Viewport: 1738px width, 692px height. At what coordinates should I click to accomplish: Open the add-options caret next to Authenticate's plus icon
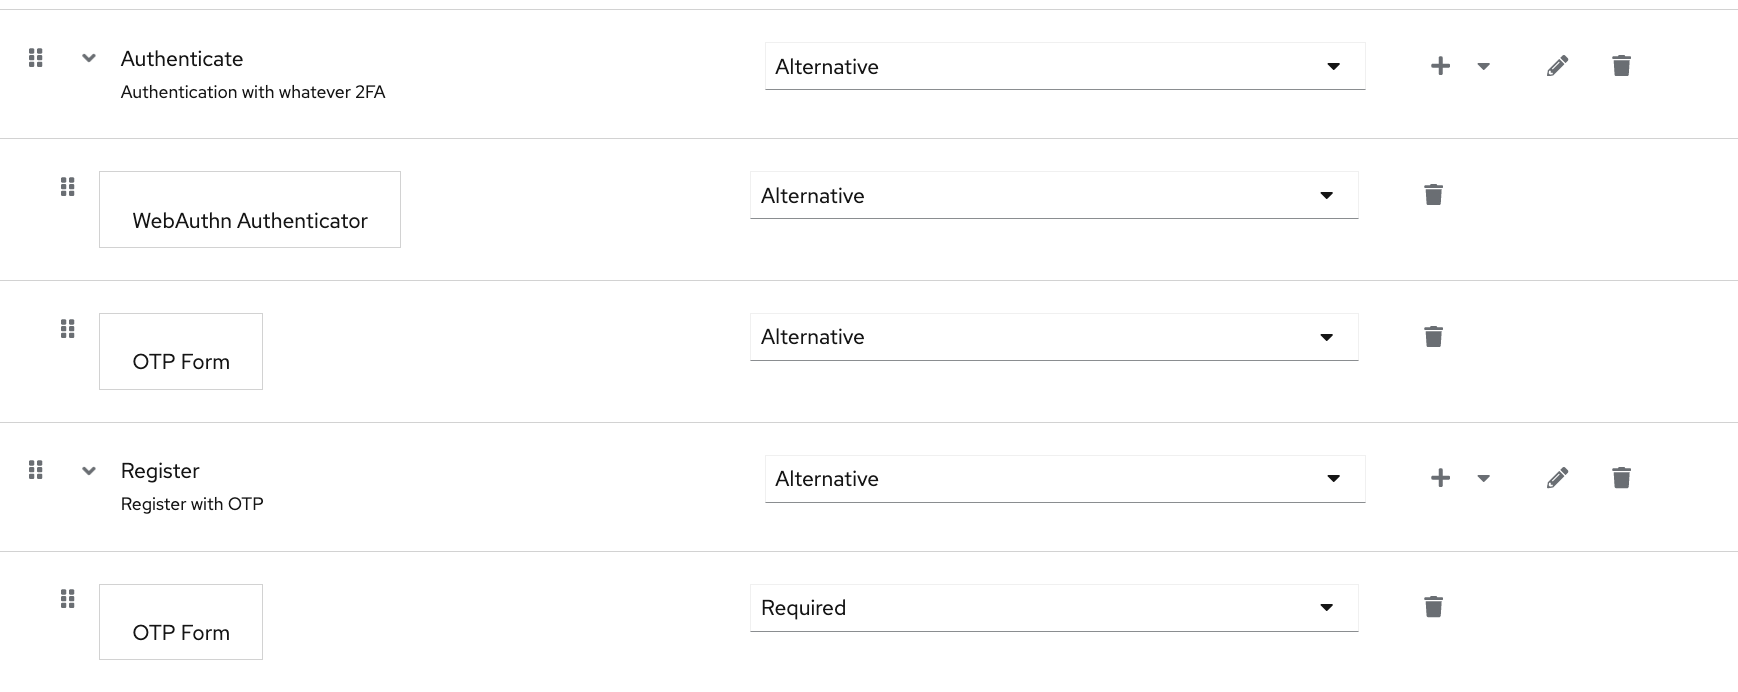click(x=1483, y=65)
